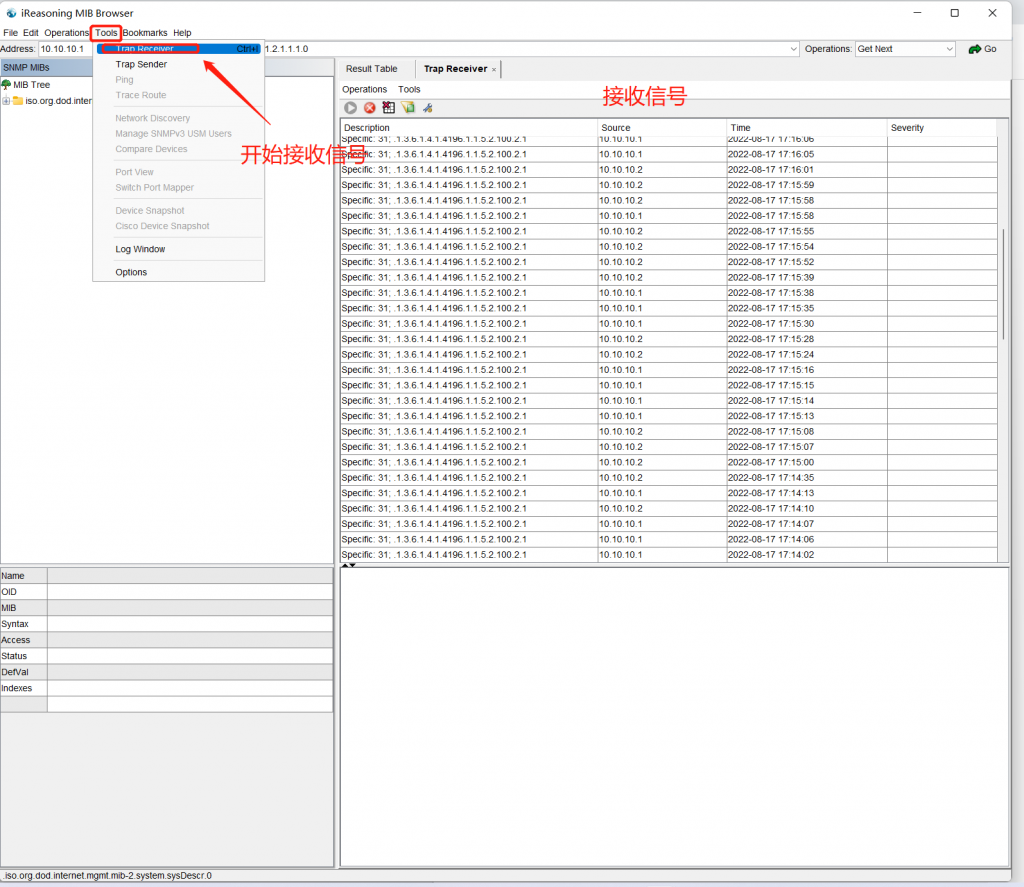Select Device Snapshot in the Tools menu
1024x887 pixels.
point(178,210)
